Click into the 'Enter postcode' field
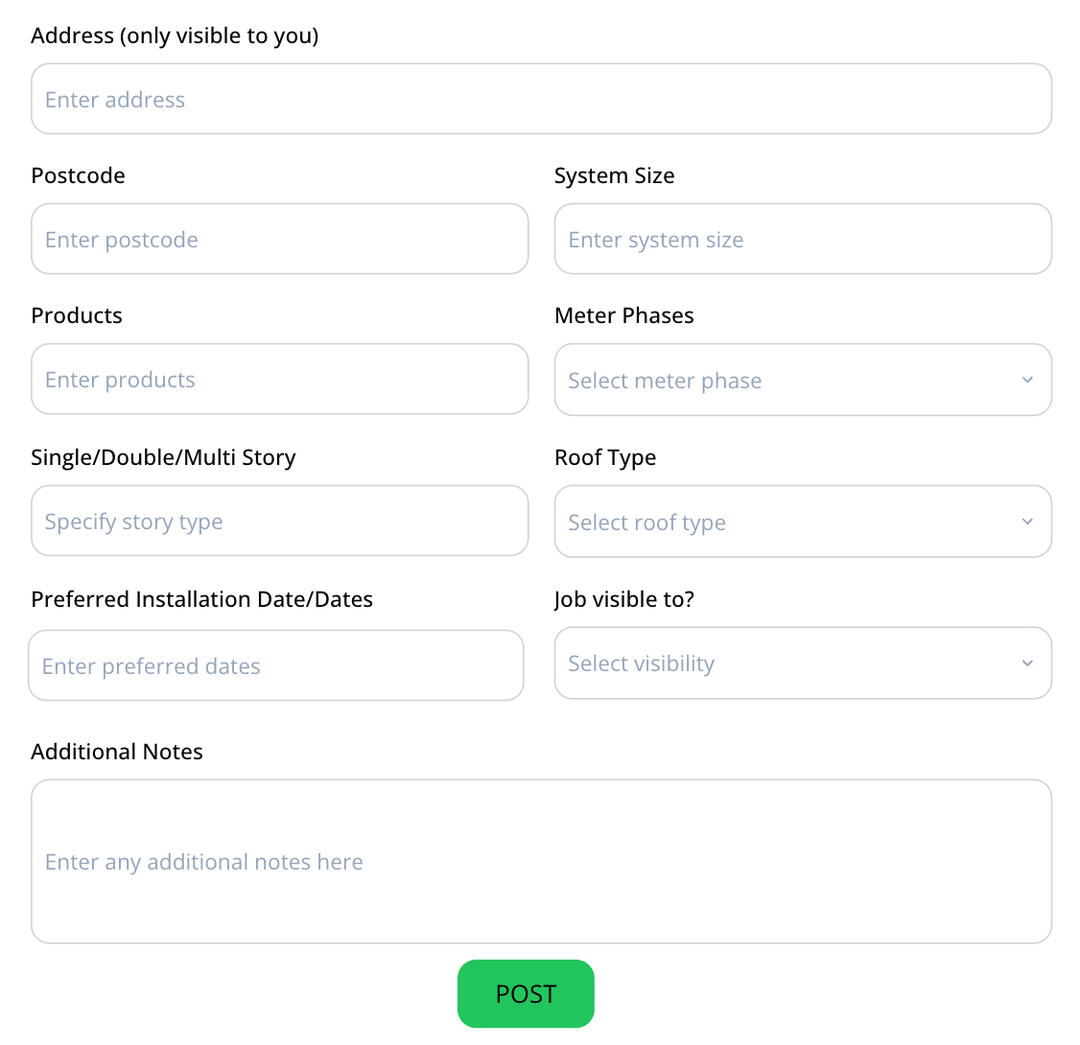Screen dimensions: 1080x1045 [279, 239]
